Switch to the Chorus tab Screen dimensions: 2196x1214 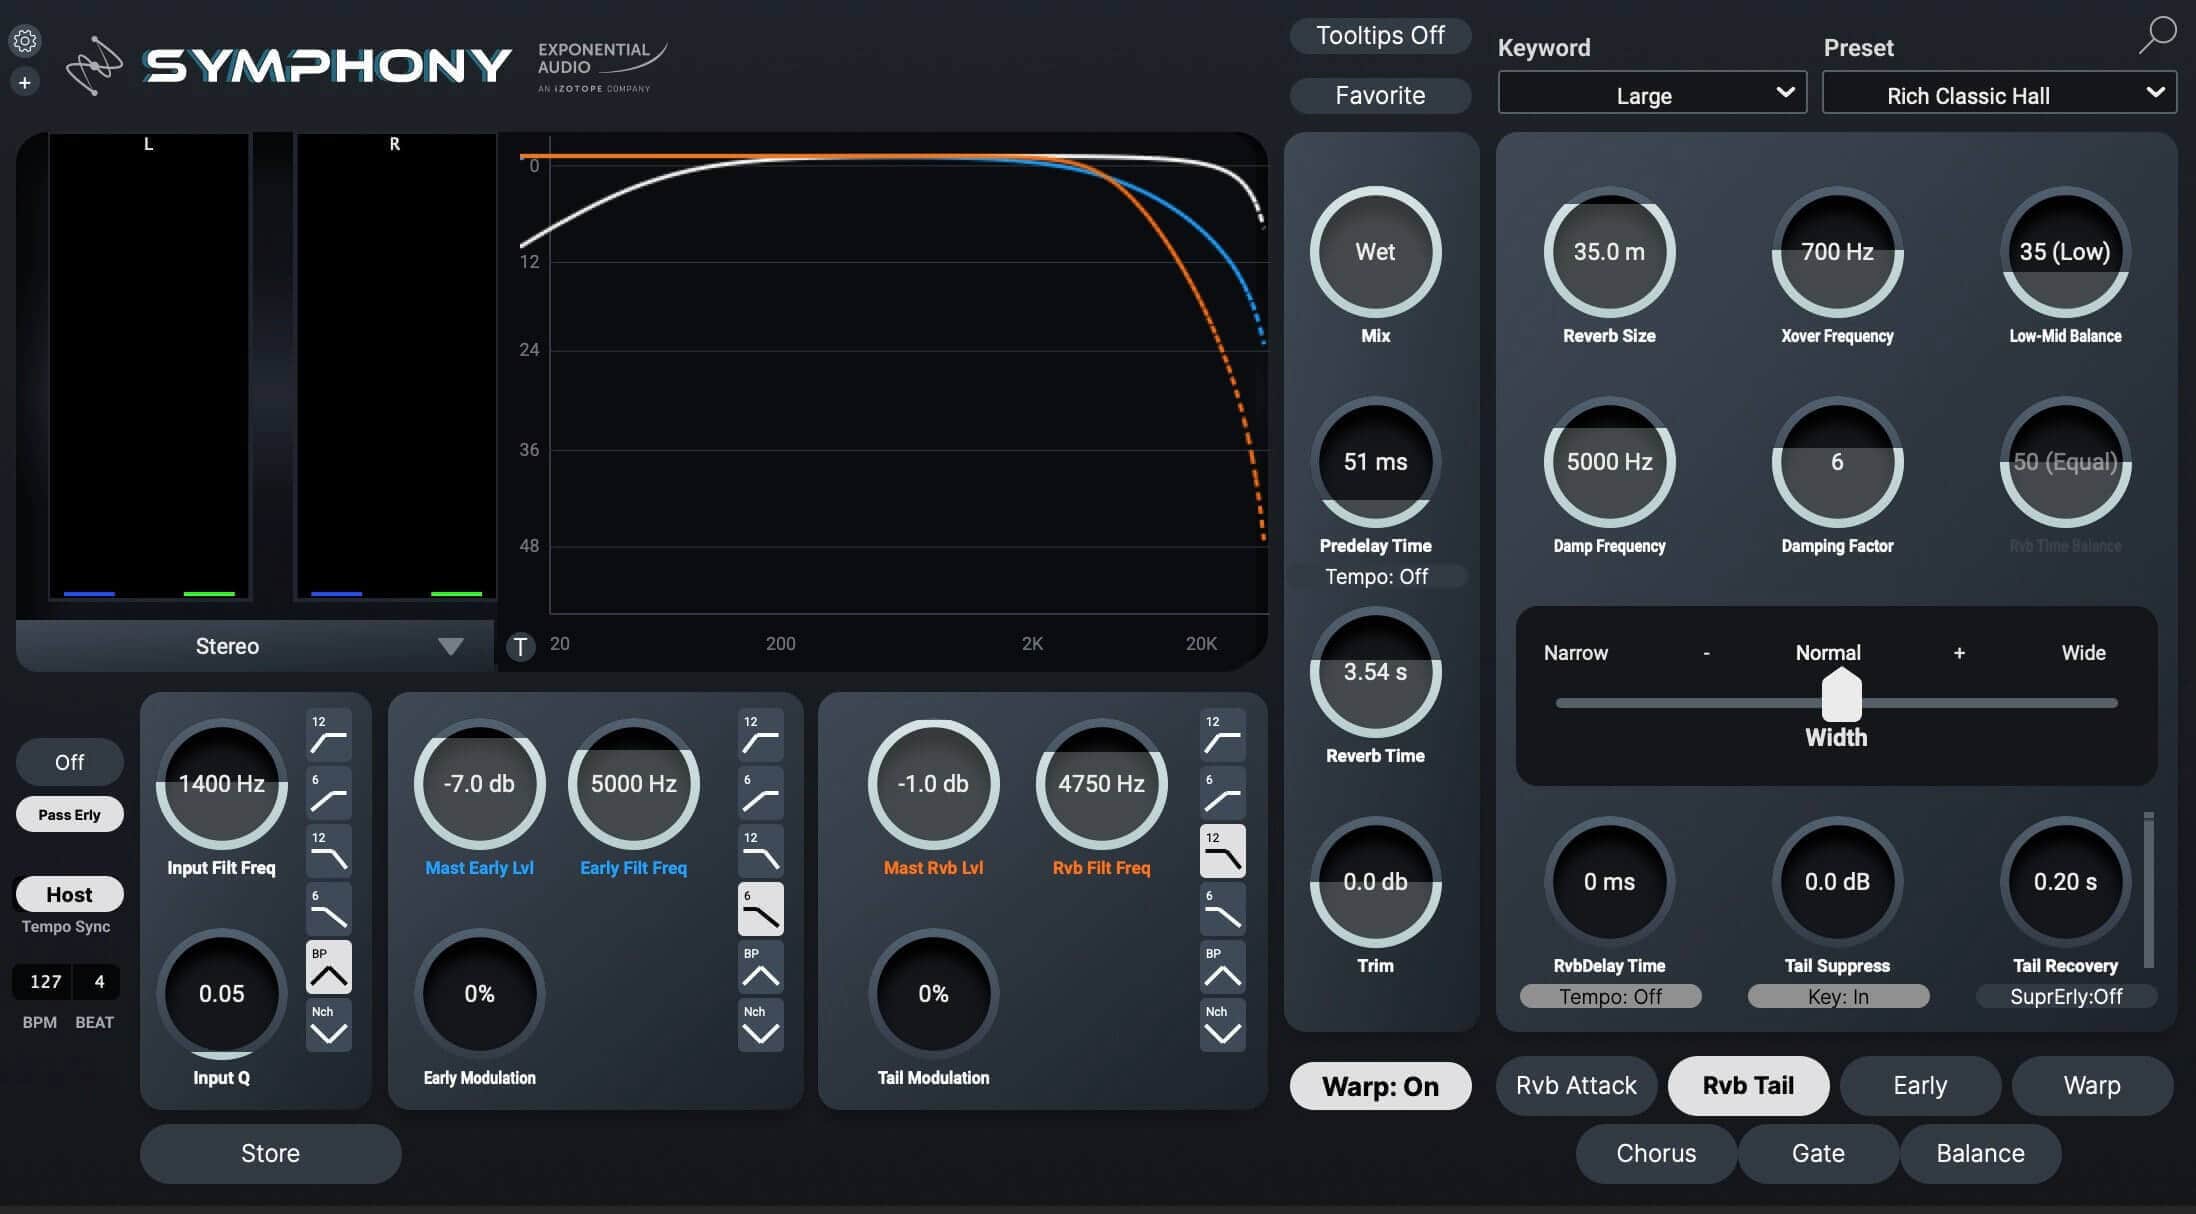[1656, 1154]
